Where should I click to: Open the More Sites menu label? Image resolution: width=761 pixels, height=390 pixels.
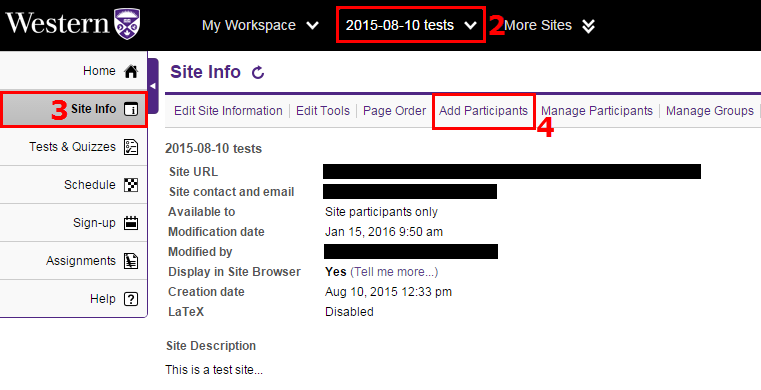(x=538, y=25)
